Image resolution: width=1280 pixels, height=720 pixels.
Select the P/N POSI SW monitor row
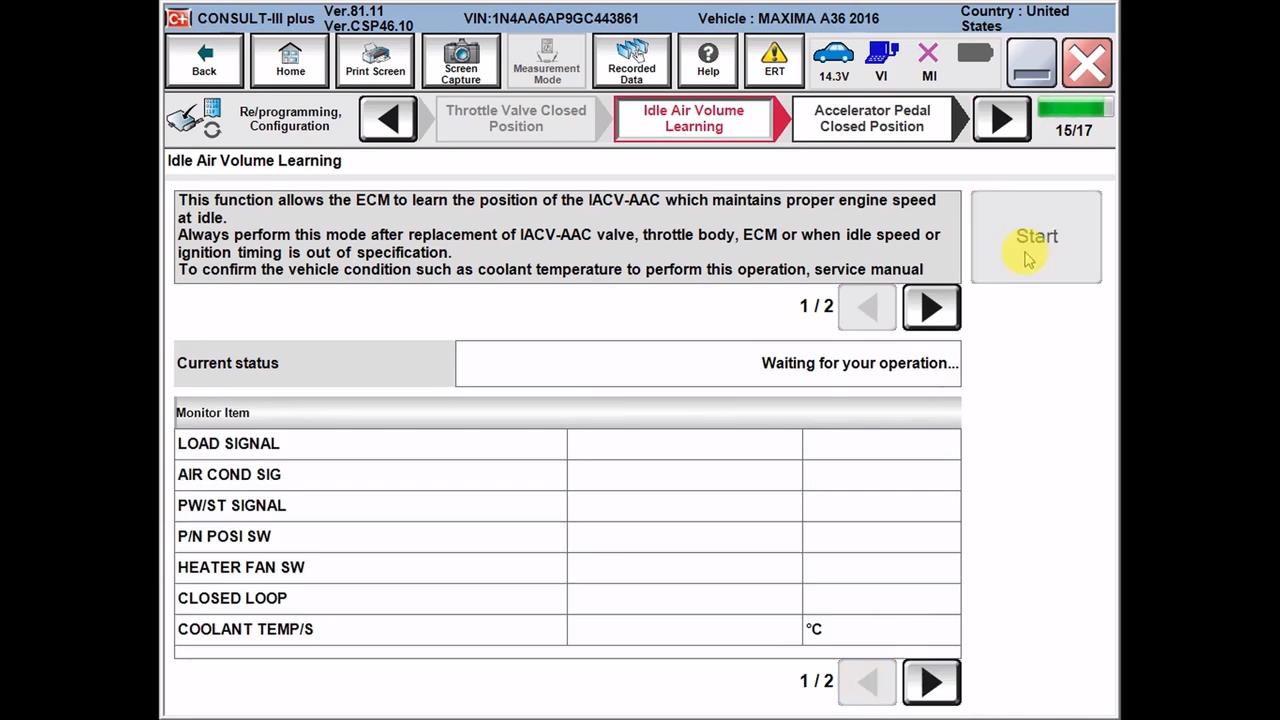click(568, 537)
